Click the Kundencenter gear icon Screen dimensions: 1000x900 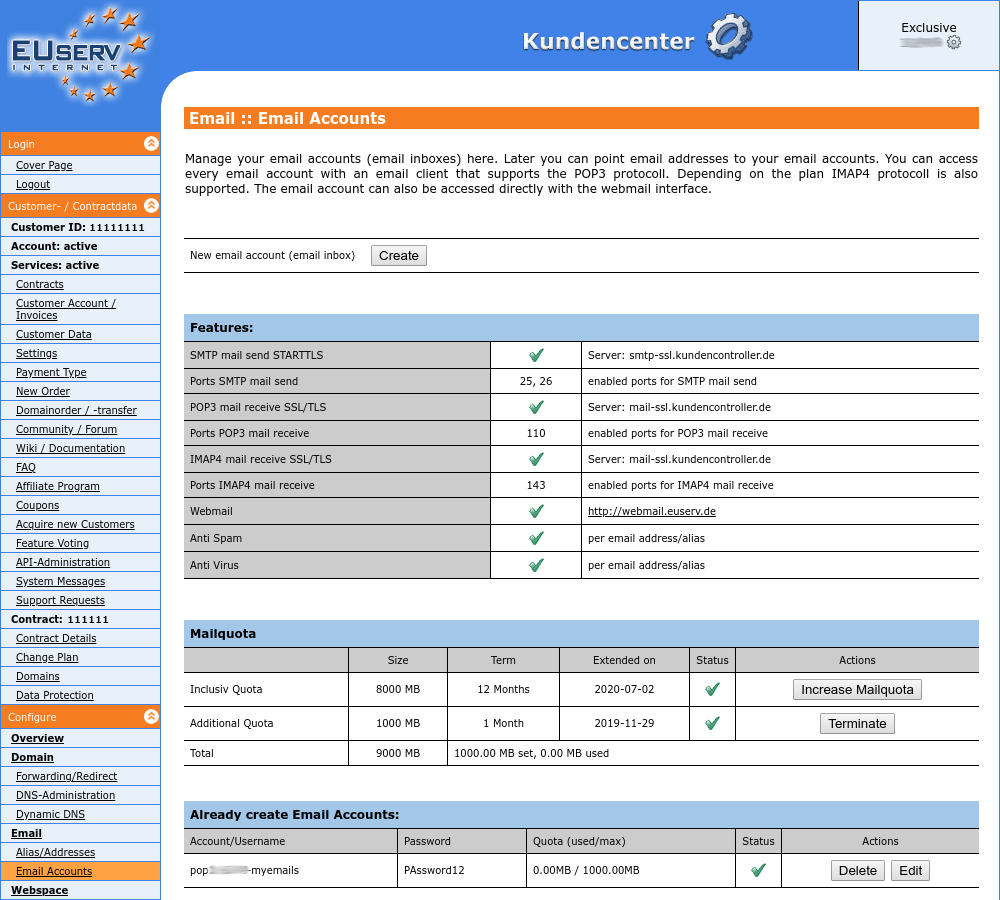coord(729,36)
